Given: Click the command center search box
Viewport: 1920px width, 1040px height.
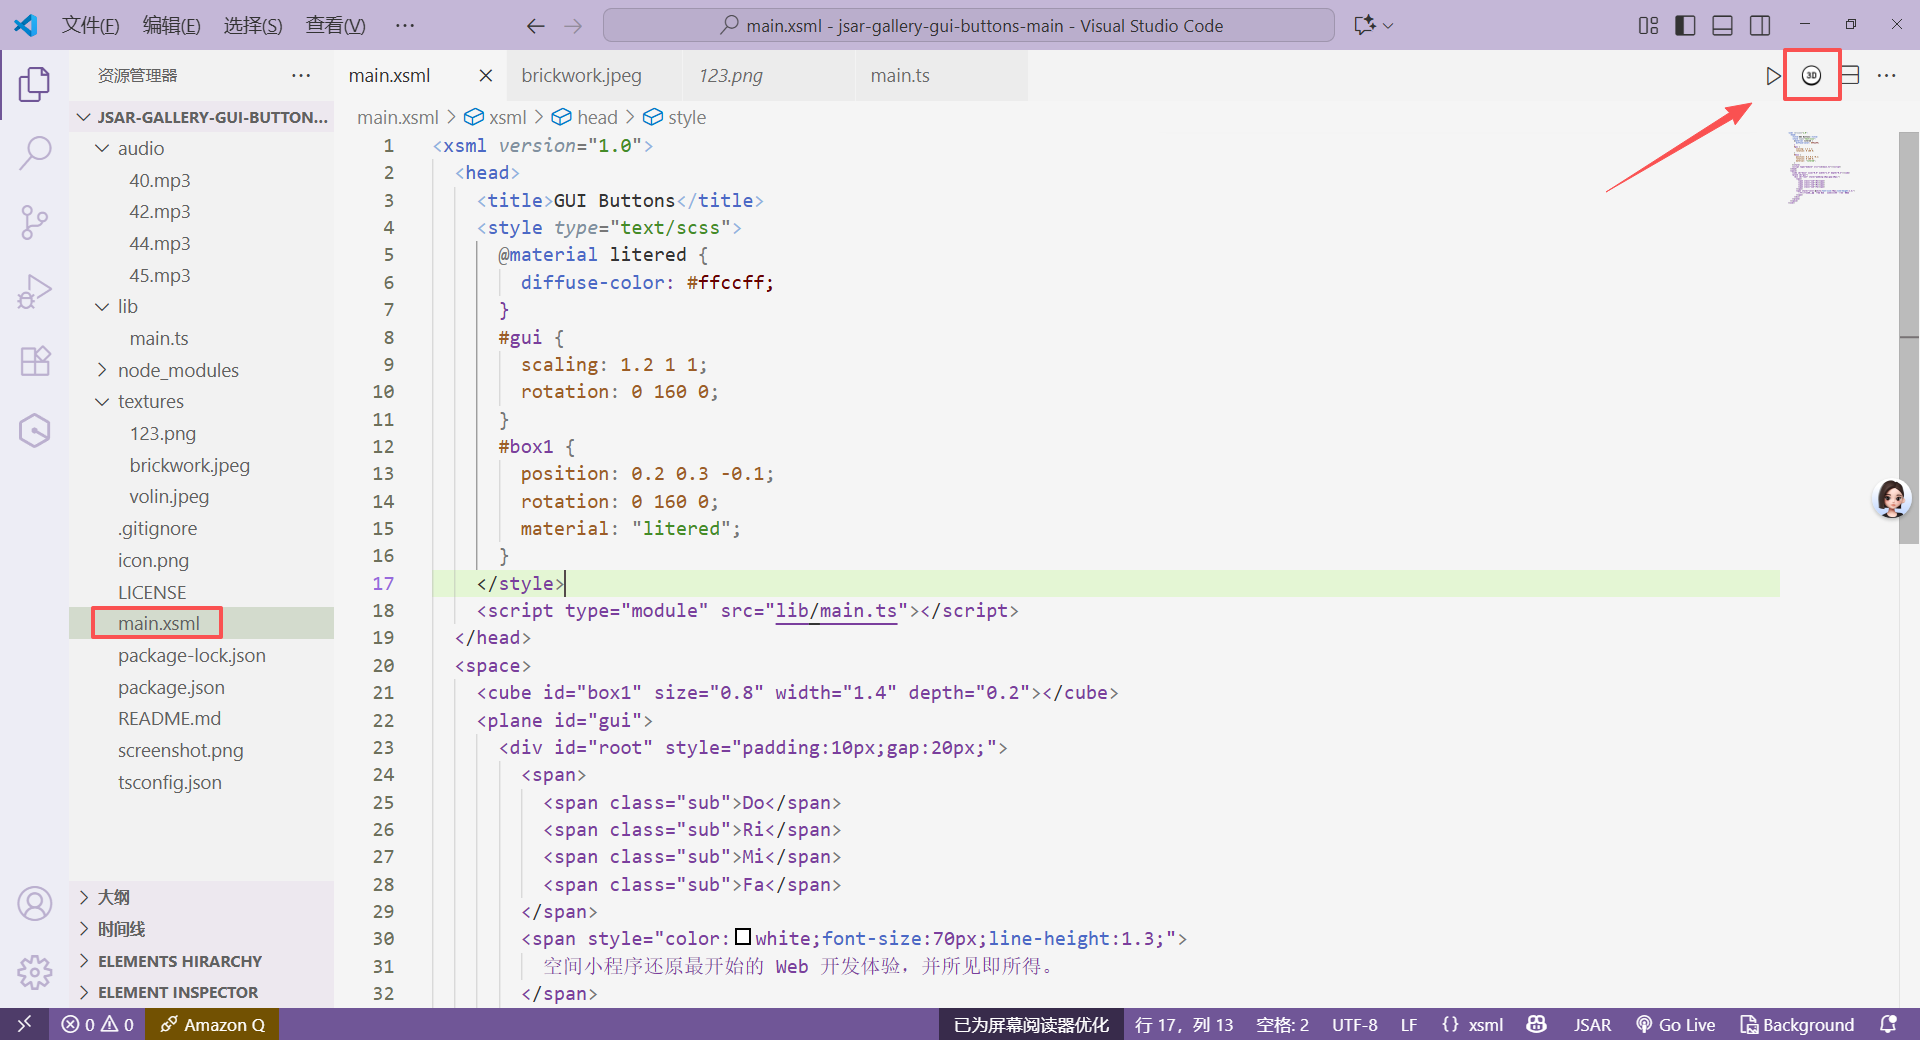Looking at the screenshot, I should pos(968,26).
